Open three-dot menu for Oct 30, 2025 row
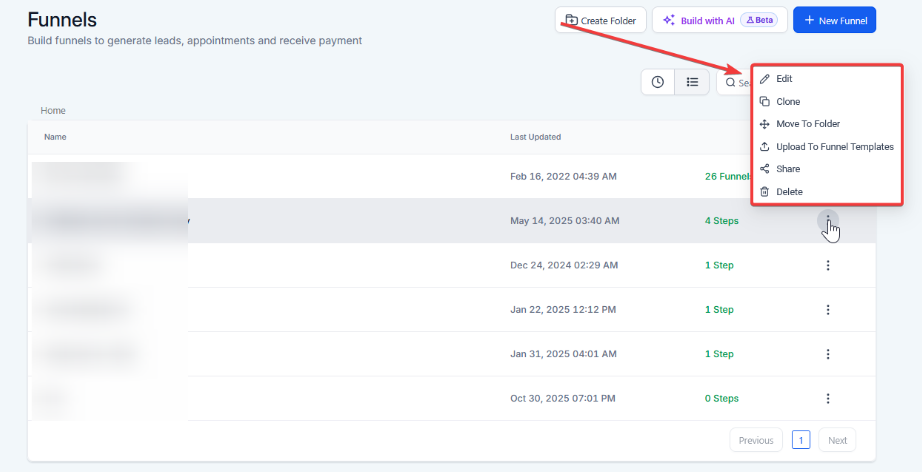 (827, 398)
